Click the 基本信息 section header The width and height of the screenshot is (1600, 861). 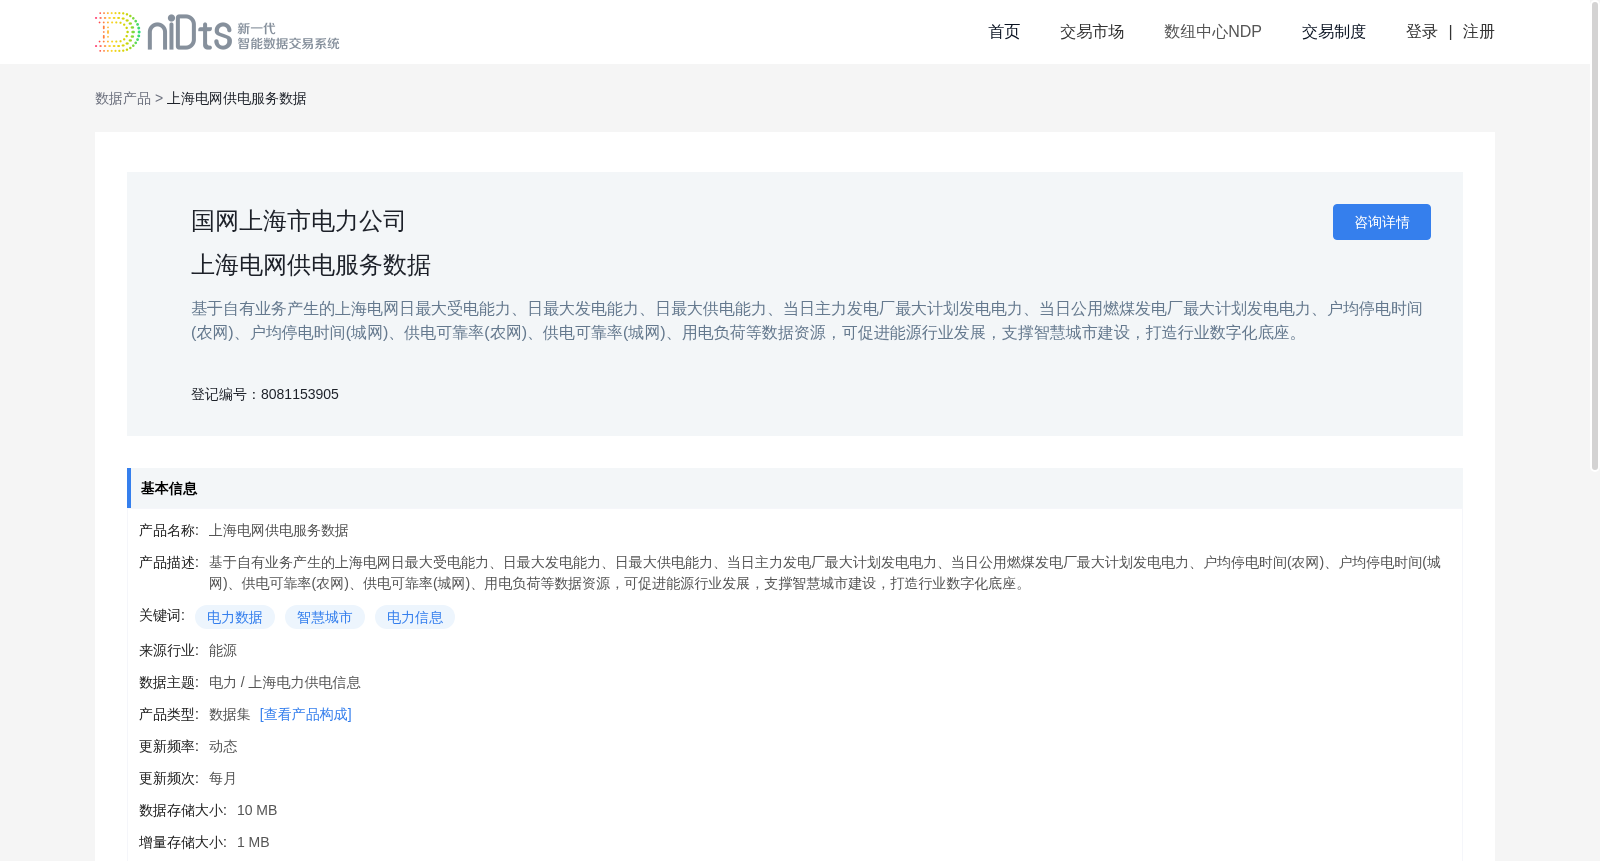(795, 488)
